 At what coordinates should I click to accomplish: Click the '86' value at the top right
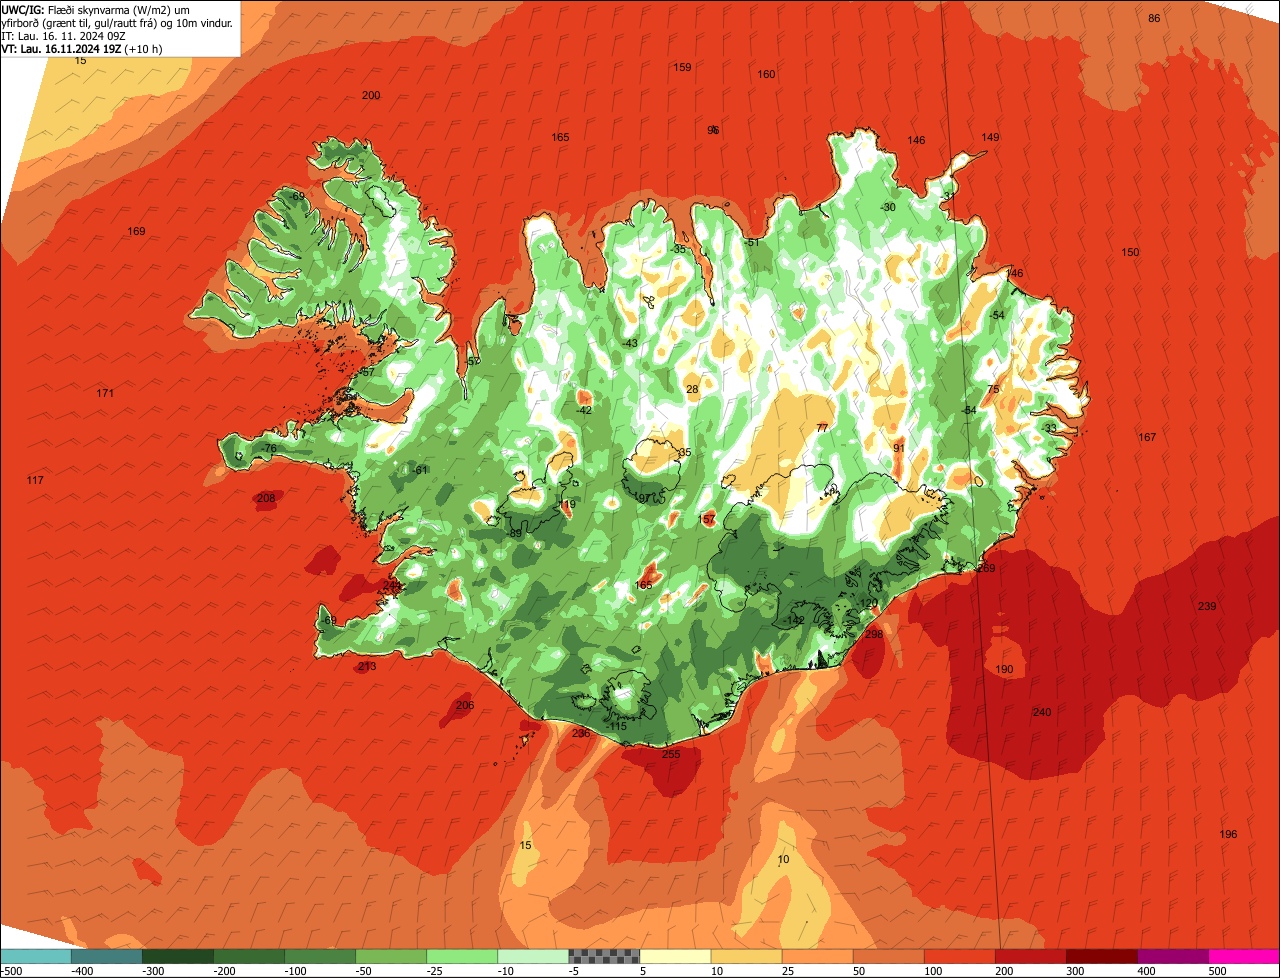tap(1154, 19)
